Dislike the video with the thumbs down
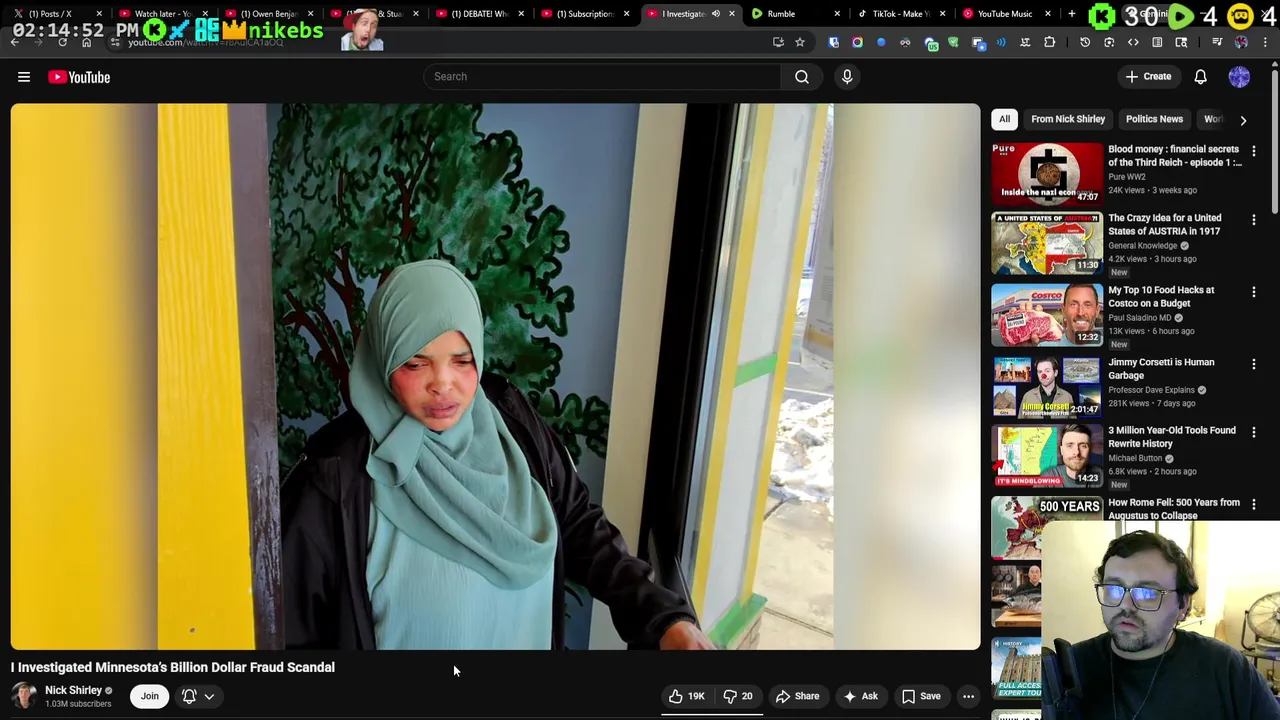This screenshot has height=720, width=1280. point(738,696)
